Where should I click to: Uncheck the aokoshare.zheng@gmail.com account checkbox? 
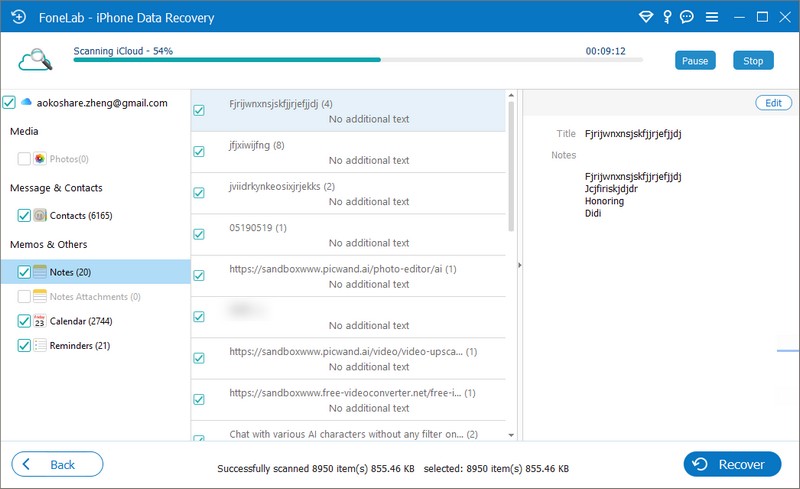pyautogui.click(x=9, y=103)
